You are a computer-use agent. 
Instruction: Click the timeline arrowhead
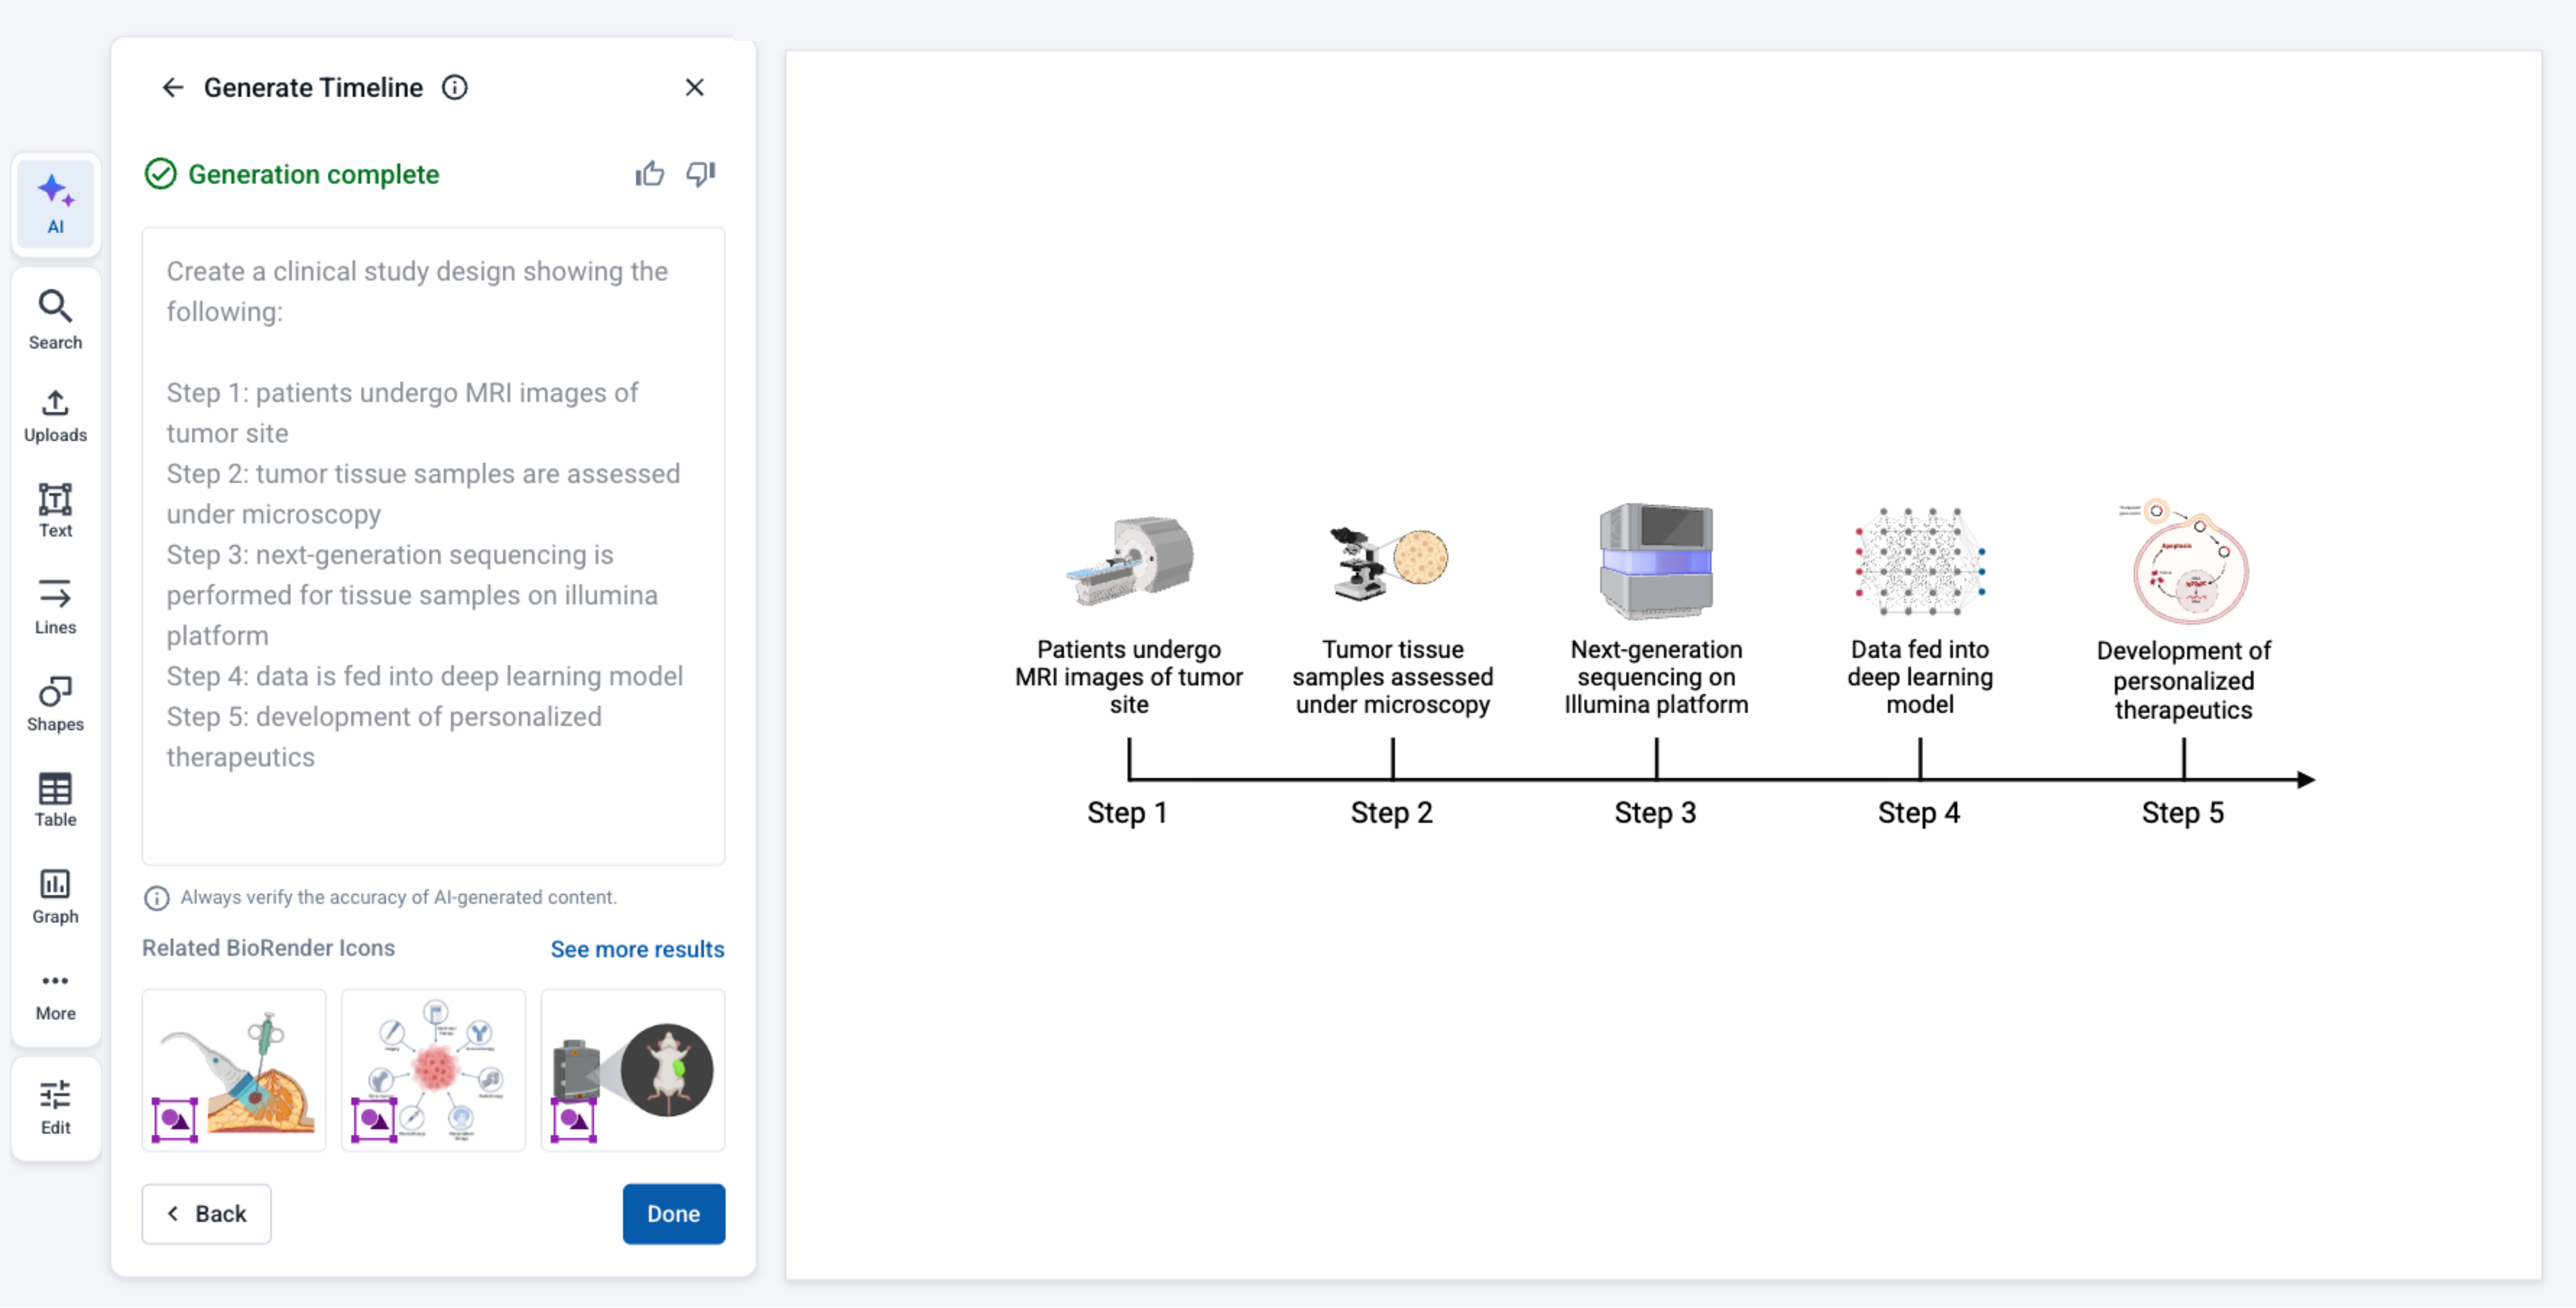click(2306, 780)
